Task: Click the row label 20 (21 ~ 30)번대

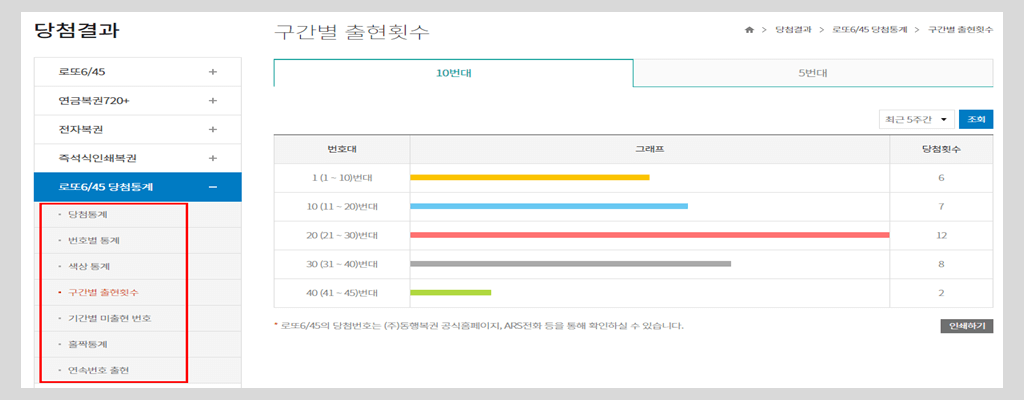Action: [342, 235]
